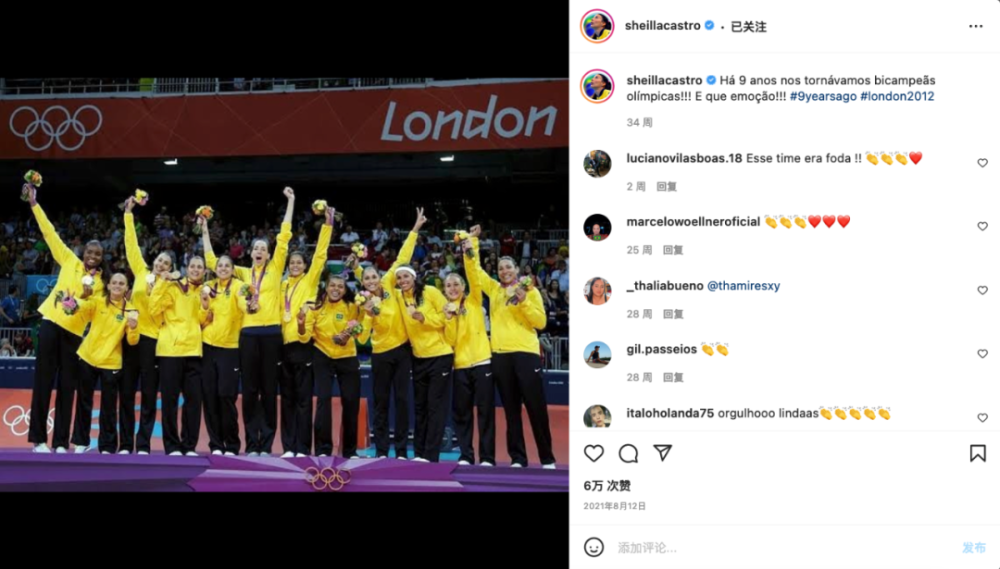This screenshot has width=1000, height=569.
Task: Open the emoji picker smiley icon
Action: tap(594, 547)
